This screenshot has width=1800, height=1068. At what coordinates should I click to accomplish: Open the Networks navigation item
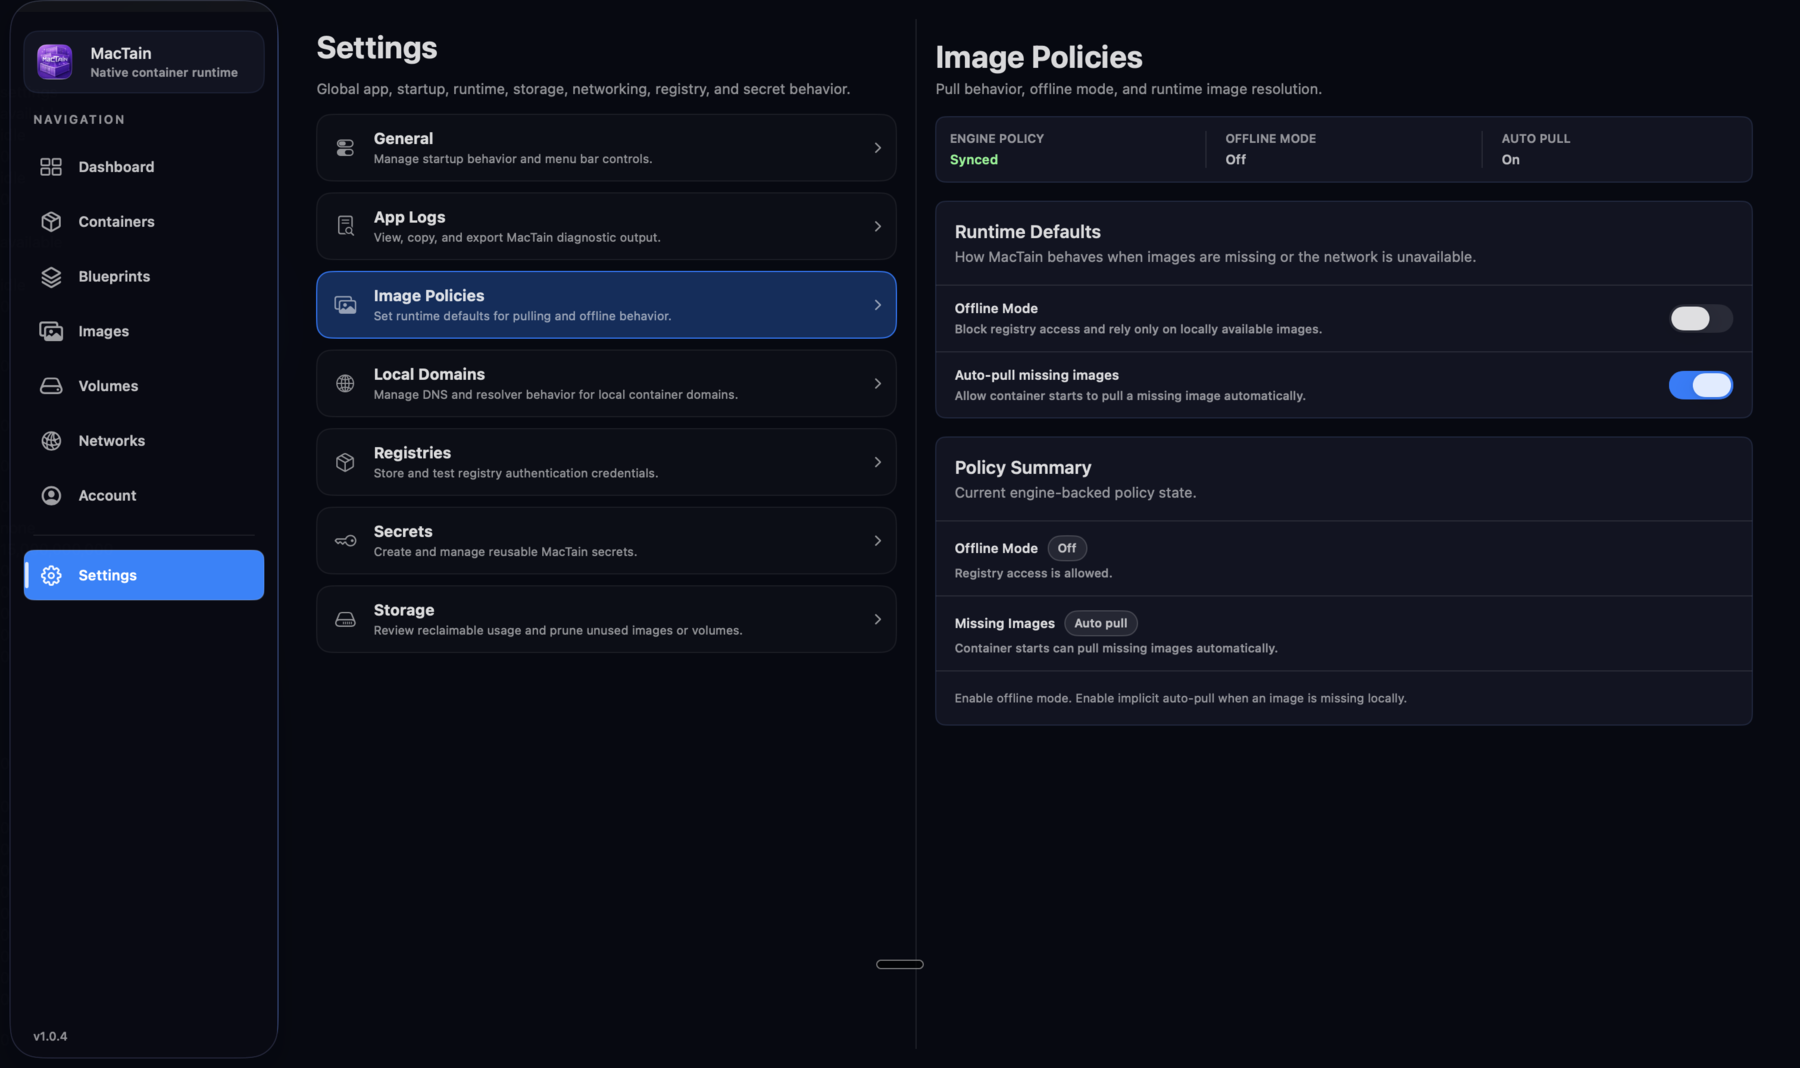pyautogui.click(x=144, y=441)
